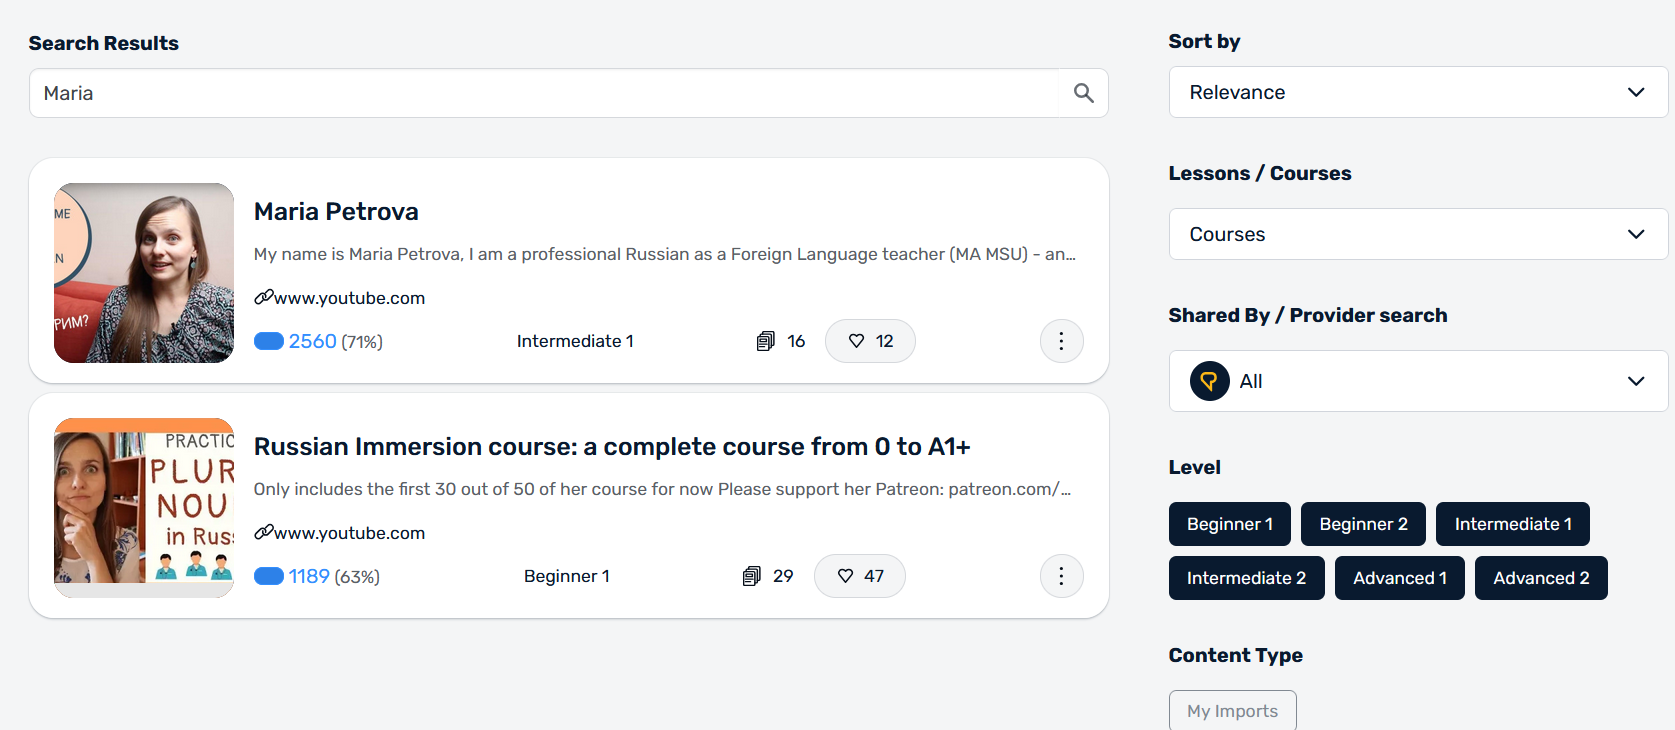Open the Maria Petrova course title
The image size is (1675, 730).
click(x=336, y=211)
